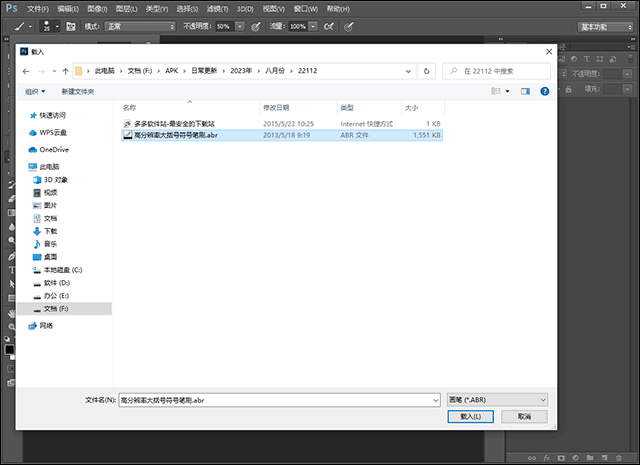
Task: Select WPS云盘 in the sidebar
Action: point(53,133)
